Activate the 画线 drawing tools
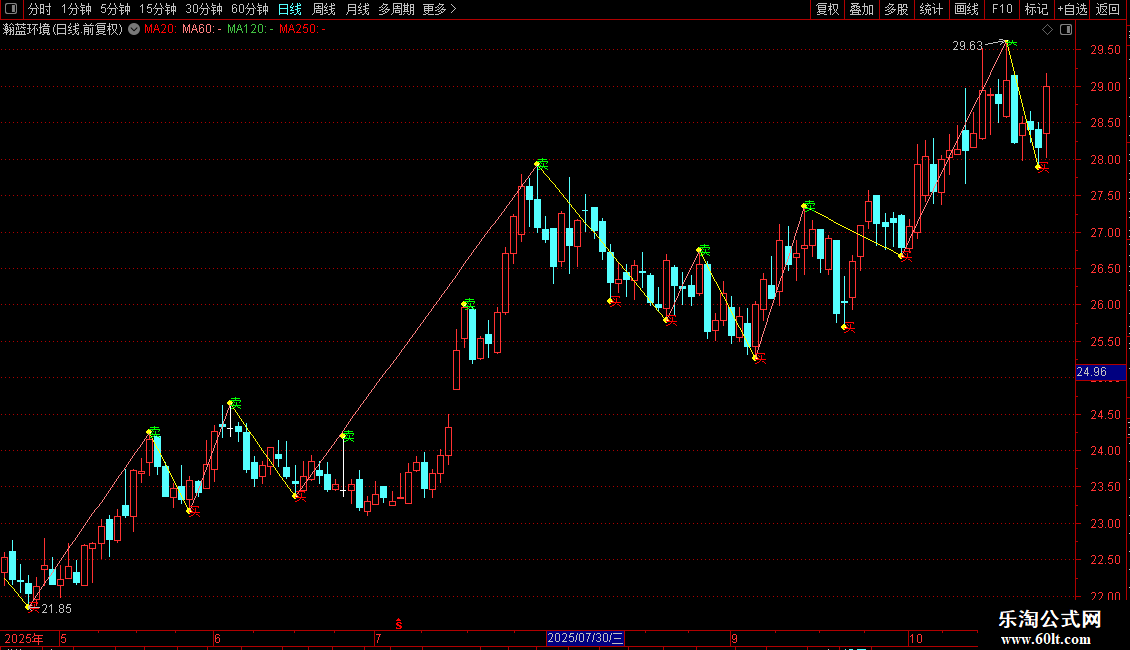The image size is (1130, 650). (966, 9)
